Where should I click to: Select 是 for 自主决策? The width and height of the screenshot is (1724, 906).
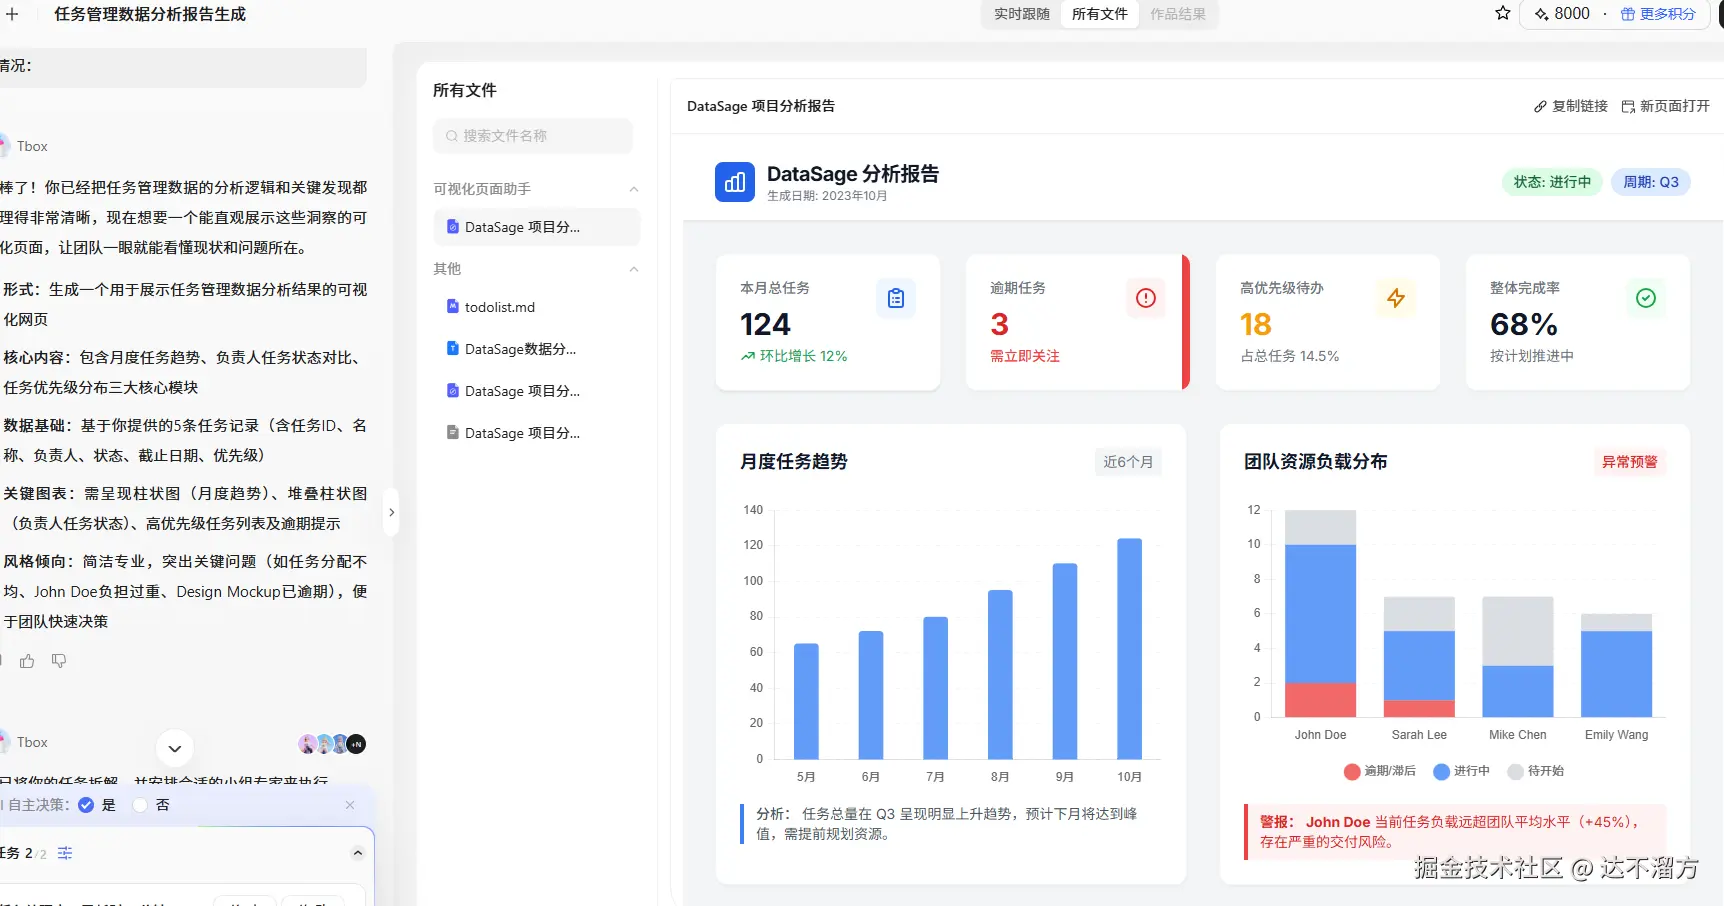click(86, 805)
